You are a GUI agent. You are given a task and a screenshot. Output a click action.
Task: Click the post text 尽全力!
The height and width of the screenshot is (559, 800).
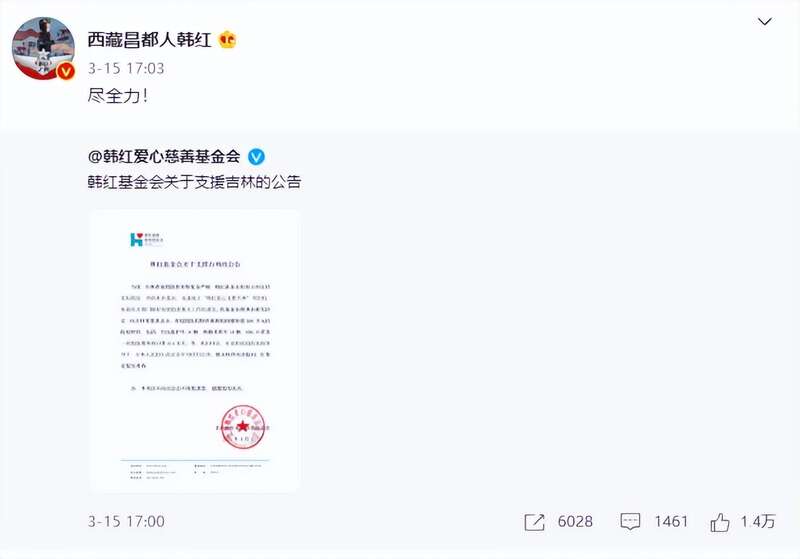coord(117,95)
